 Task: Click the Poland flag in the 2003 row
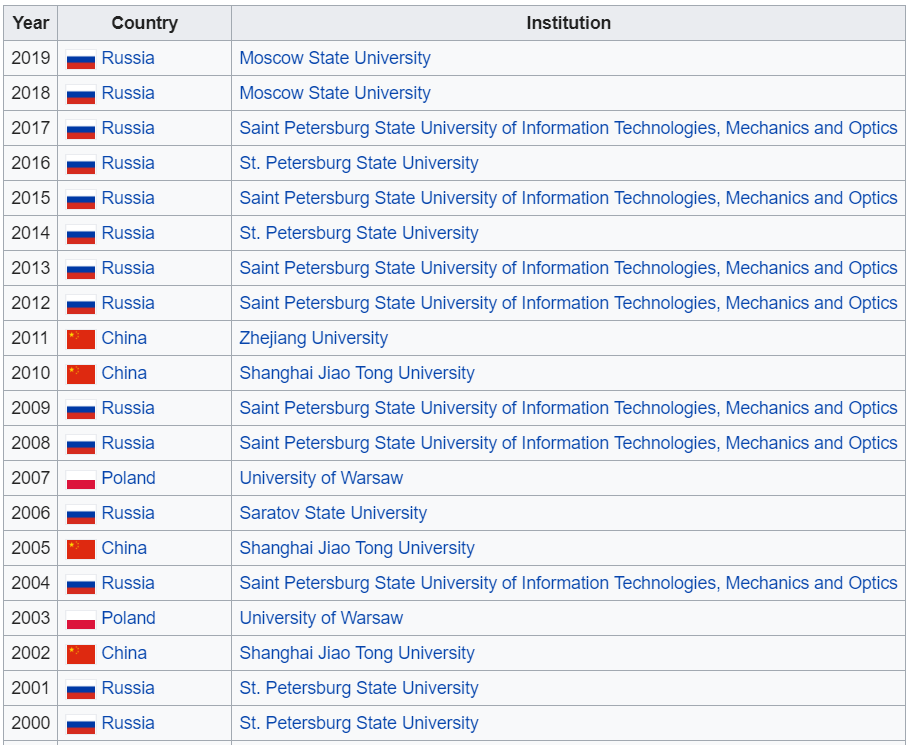coord(81,619)
